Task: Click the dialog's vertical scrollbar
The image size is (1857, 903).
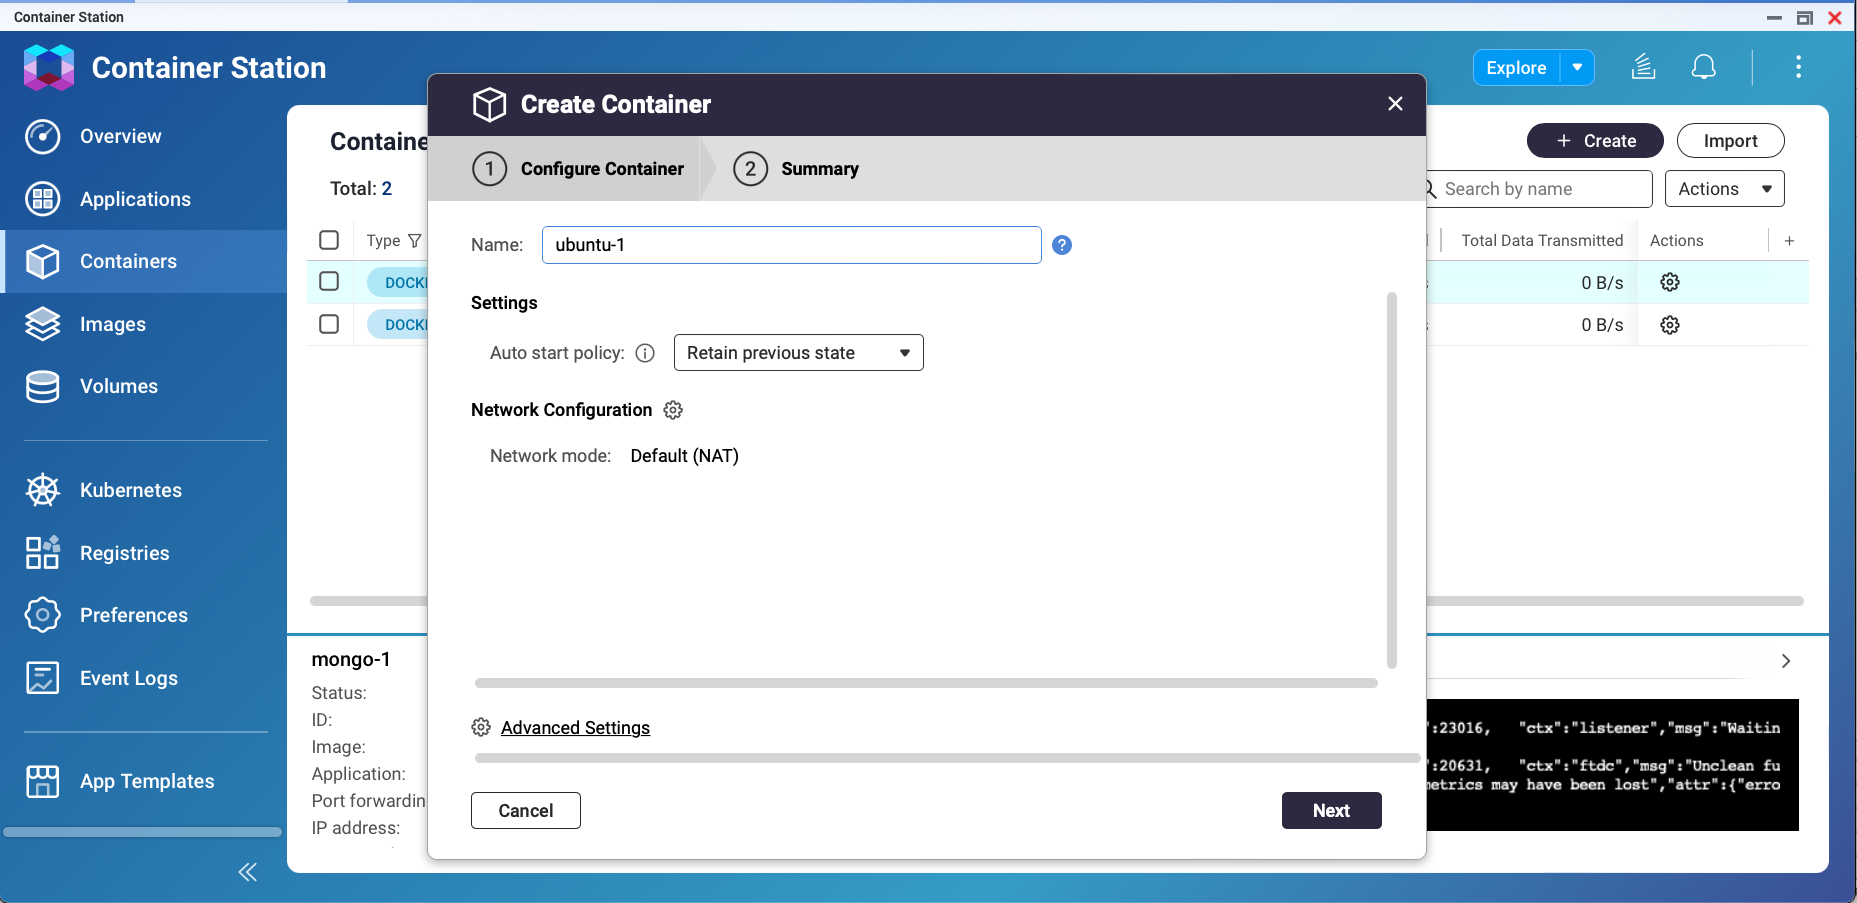Action: pos(1391,480)
